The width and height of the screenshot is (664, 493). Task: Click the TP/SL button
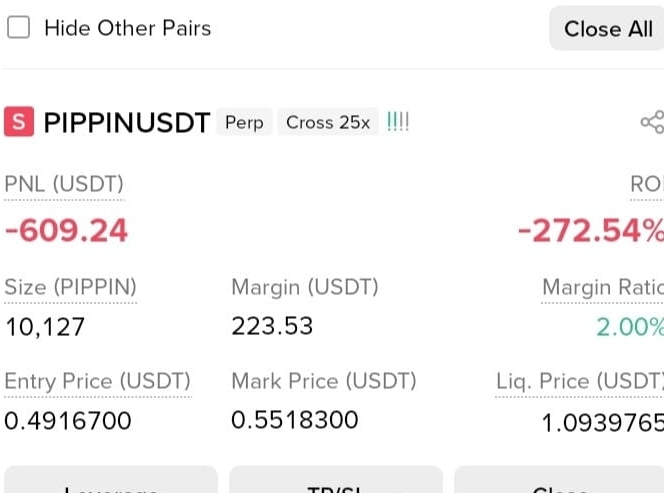click(336, 480)
